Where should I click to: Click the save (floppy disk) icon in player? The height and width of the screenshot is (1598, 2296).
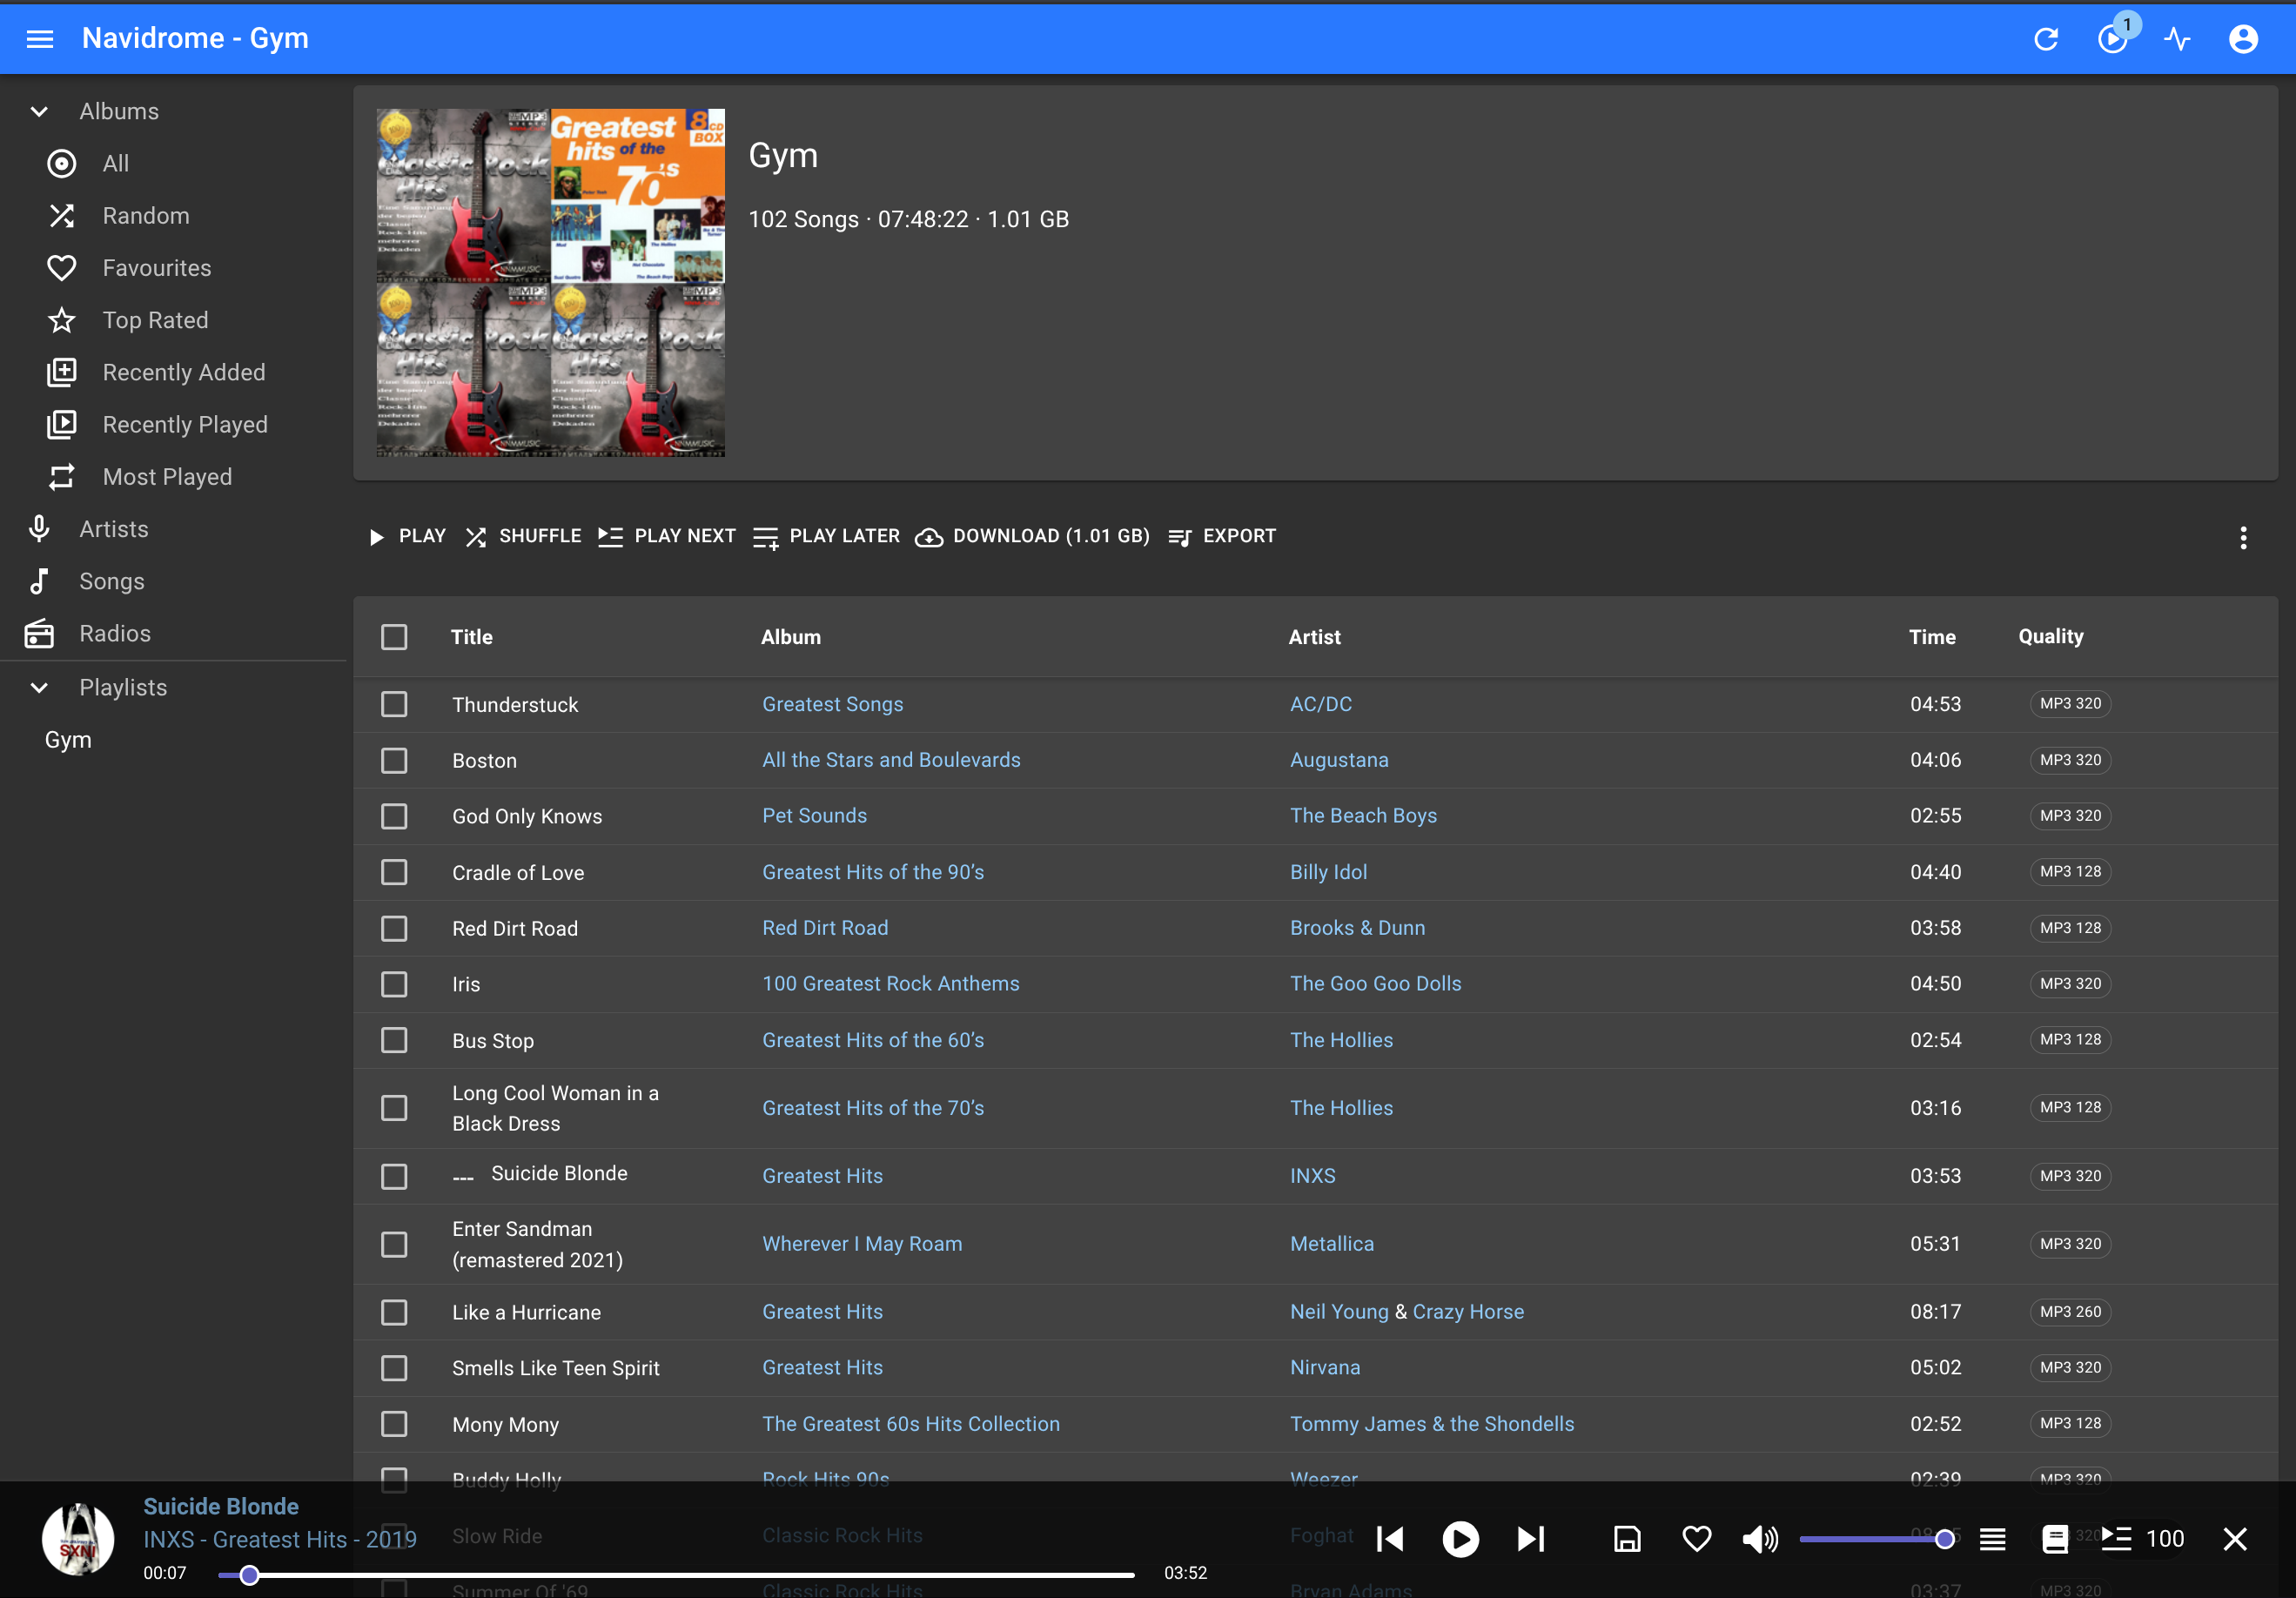pyautogui.click(x=1627, y=1540)
